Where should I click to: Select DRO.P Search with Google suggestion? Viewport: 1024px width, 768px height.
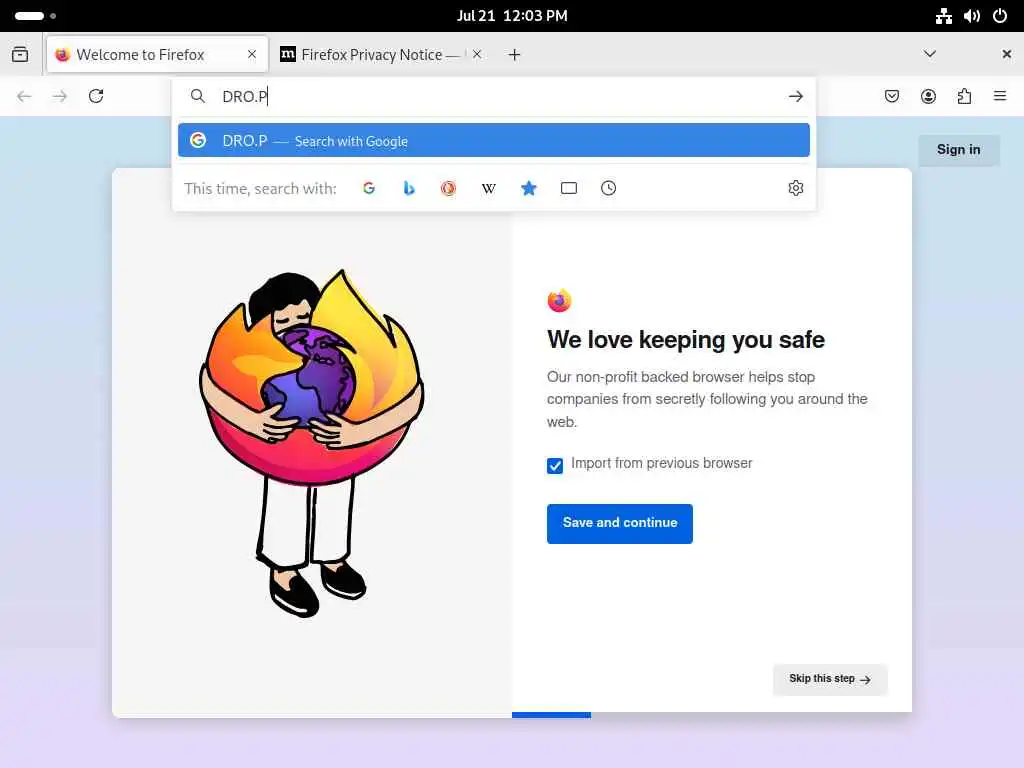tap(494, 140)
